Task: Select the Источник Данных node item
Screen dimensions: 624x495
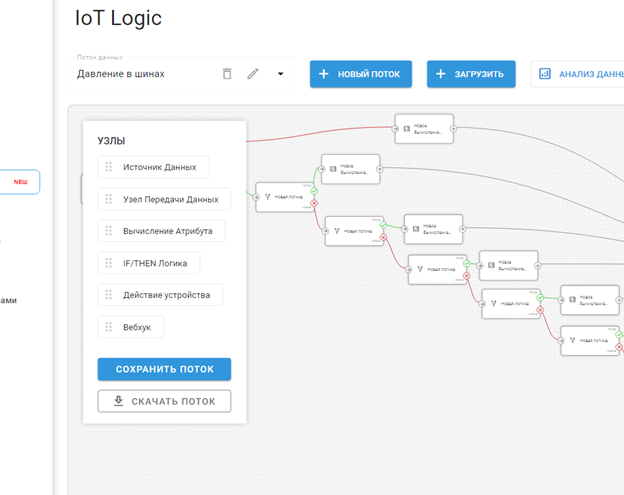Action: click(158, 167)
